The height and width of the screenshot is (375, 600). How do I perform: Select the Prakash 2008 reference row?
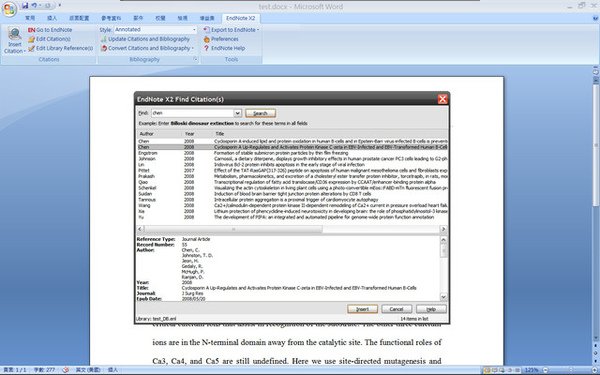tap(293, 176)
